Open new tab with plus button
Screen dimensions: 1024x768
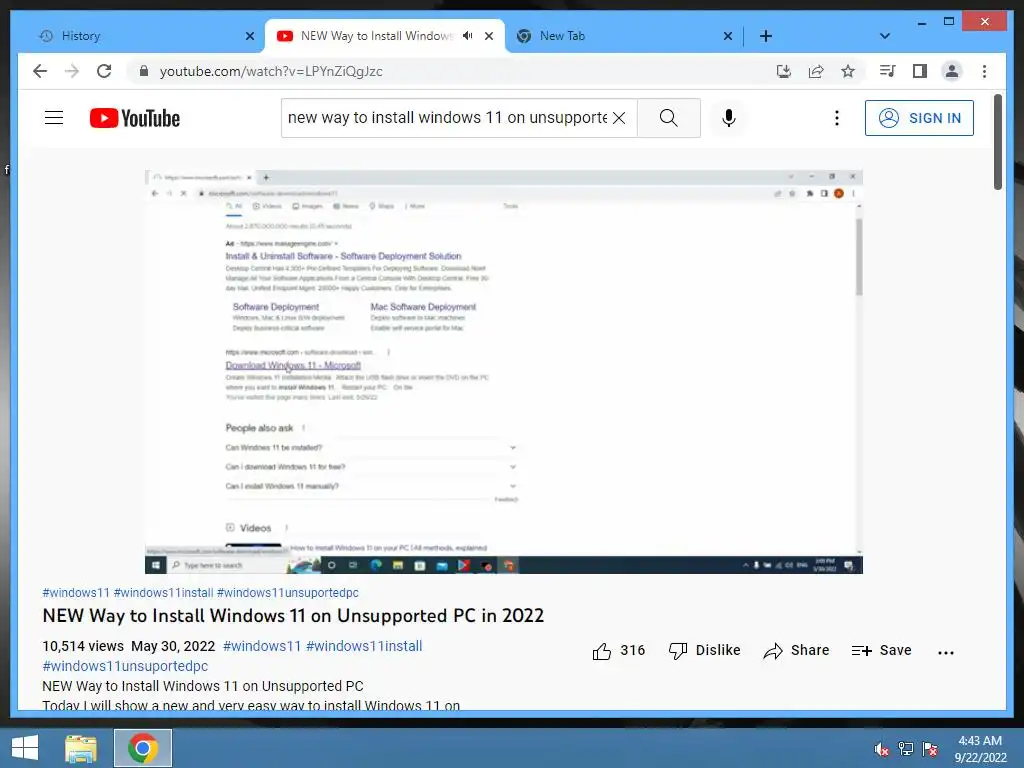tap(766, 36)
